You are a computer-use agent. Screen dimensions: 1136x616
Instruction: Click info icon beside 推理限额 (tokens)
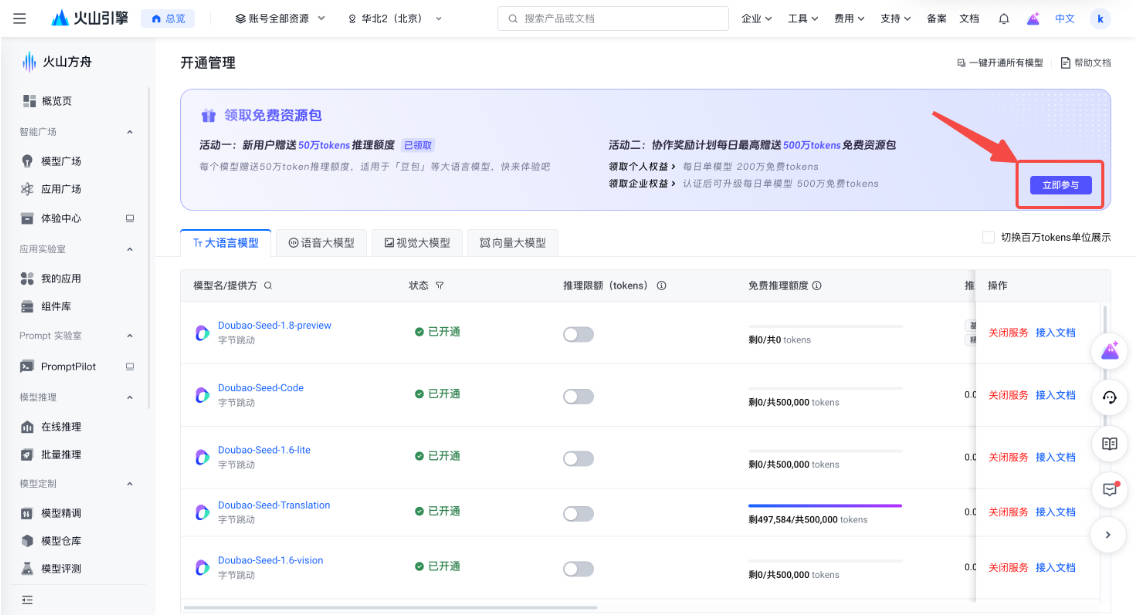661,286
